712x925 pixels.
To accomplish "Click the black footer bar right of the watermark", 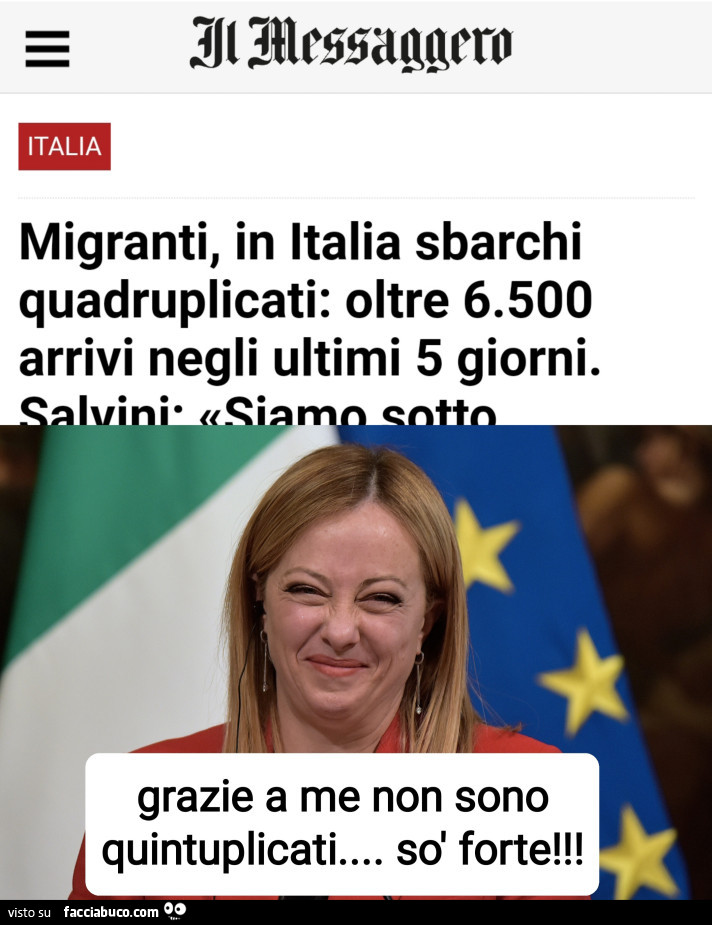I will 448,913.
